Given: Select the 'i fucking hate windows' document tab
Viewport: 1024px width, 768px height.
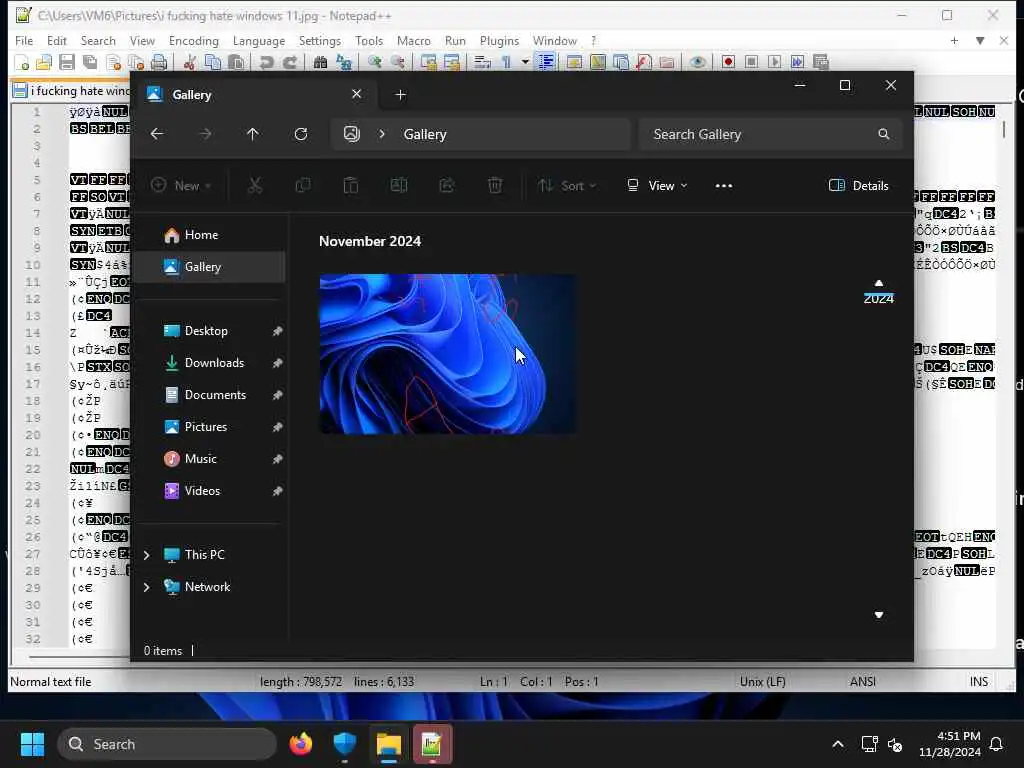Looking at the screenshot, I should pos(71,91).
